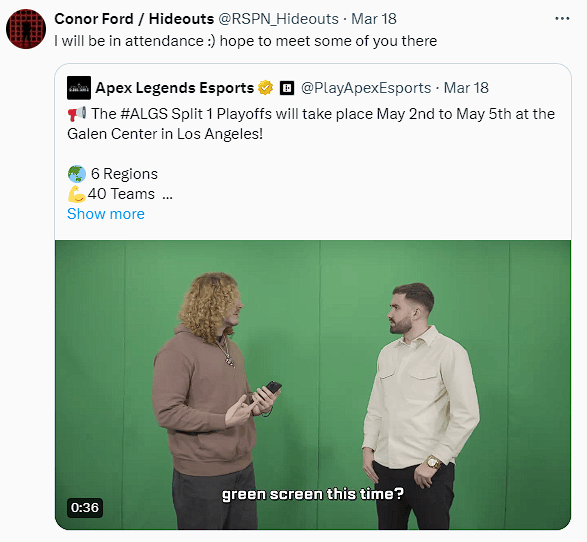The height and width of the screenshot is (542, 587).
Task: Expand quoted tweet with Show more
Action: point(106,214)
